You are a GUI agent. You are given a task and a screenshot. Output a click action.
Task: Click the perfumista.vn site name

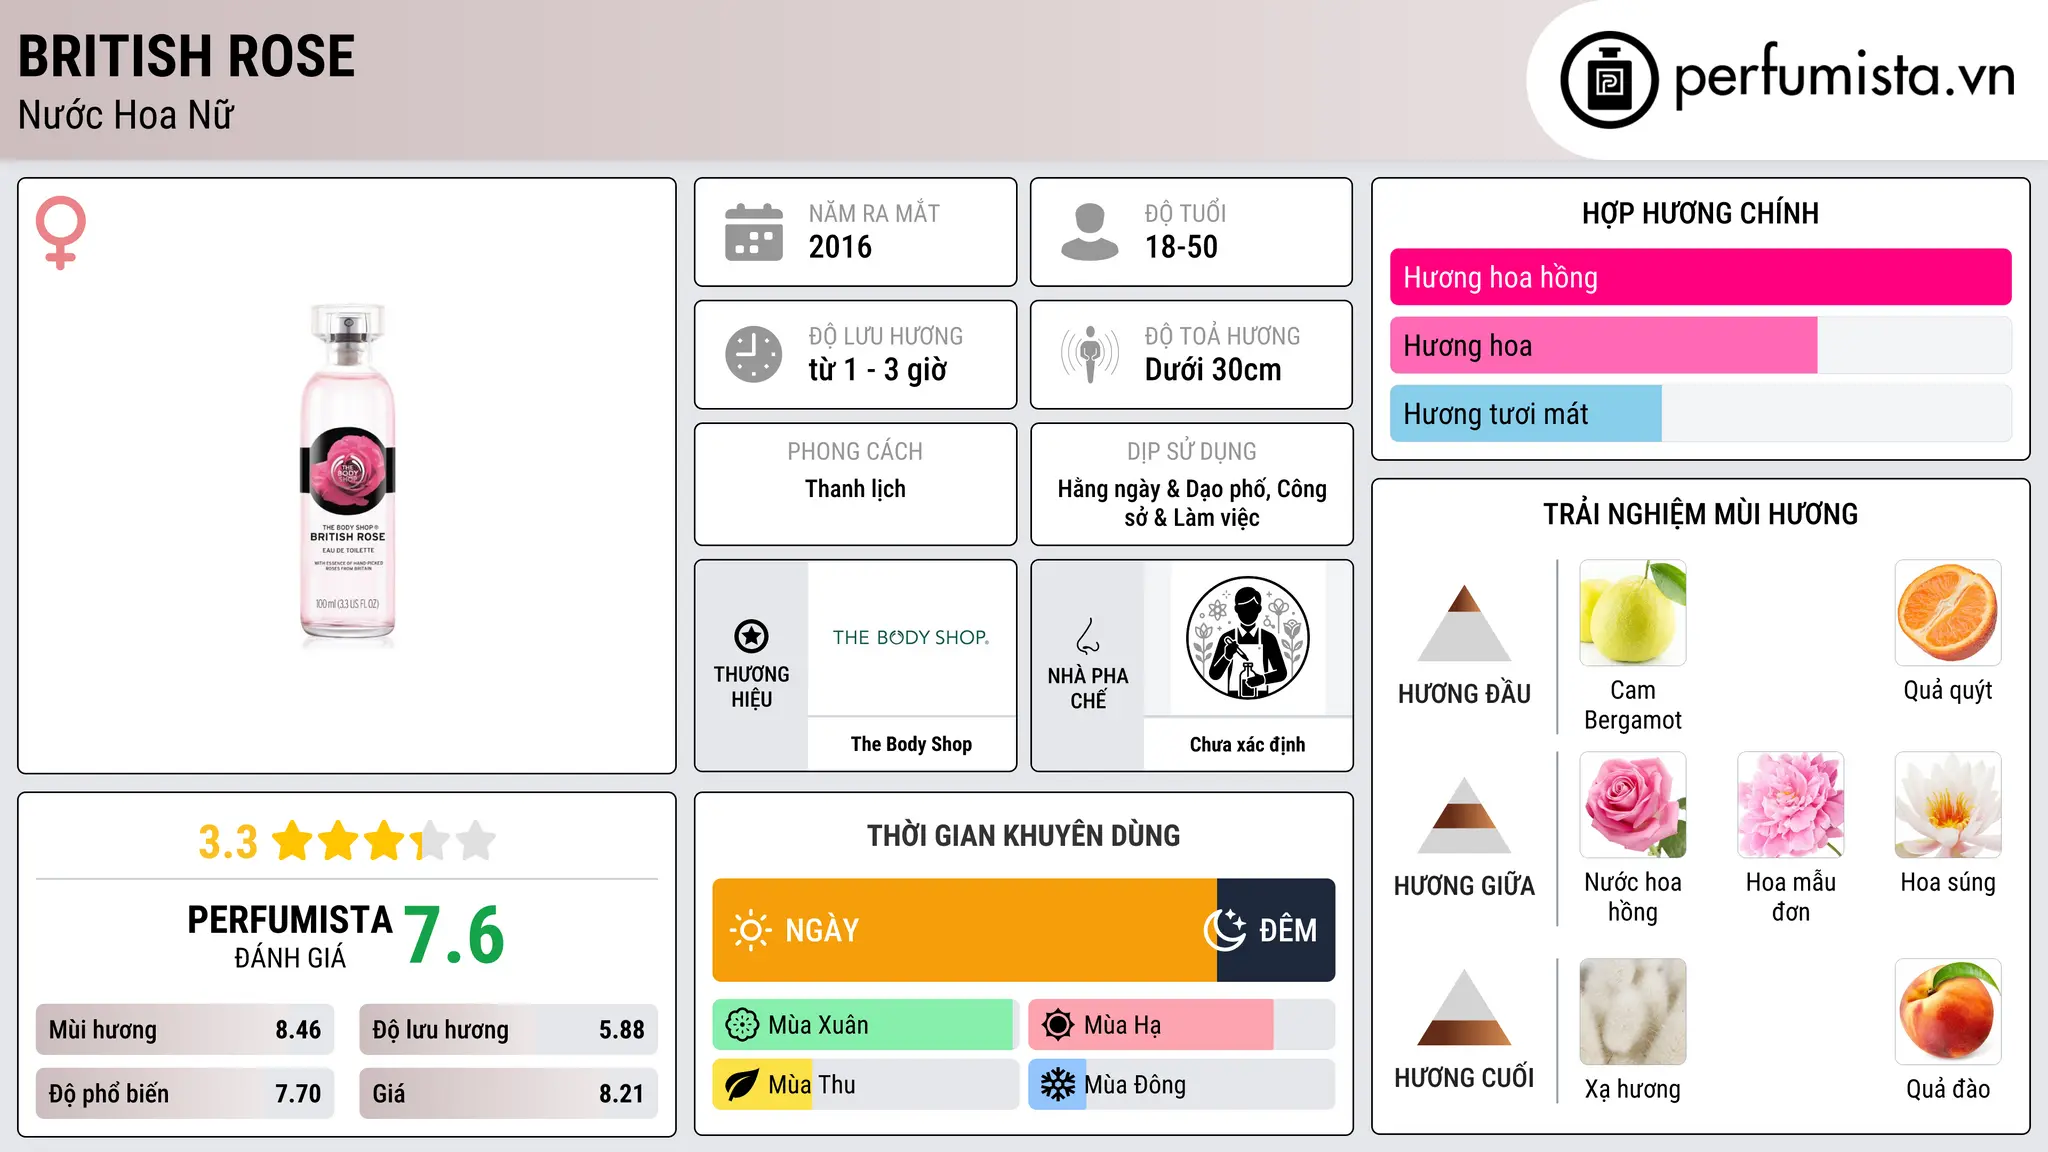coord(1844,76)
